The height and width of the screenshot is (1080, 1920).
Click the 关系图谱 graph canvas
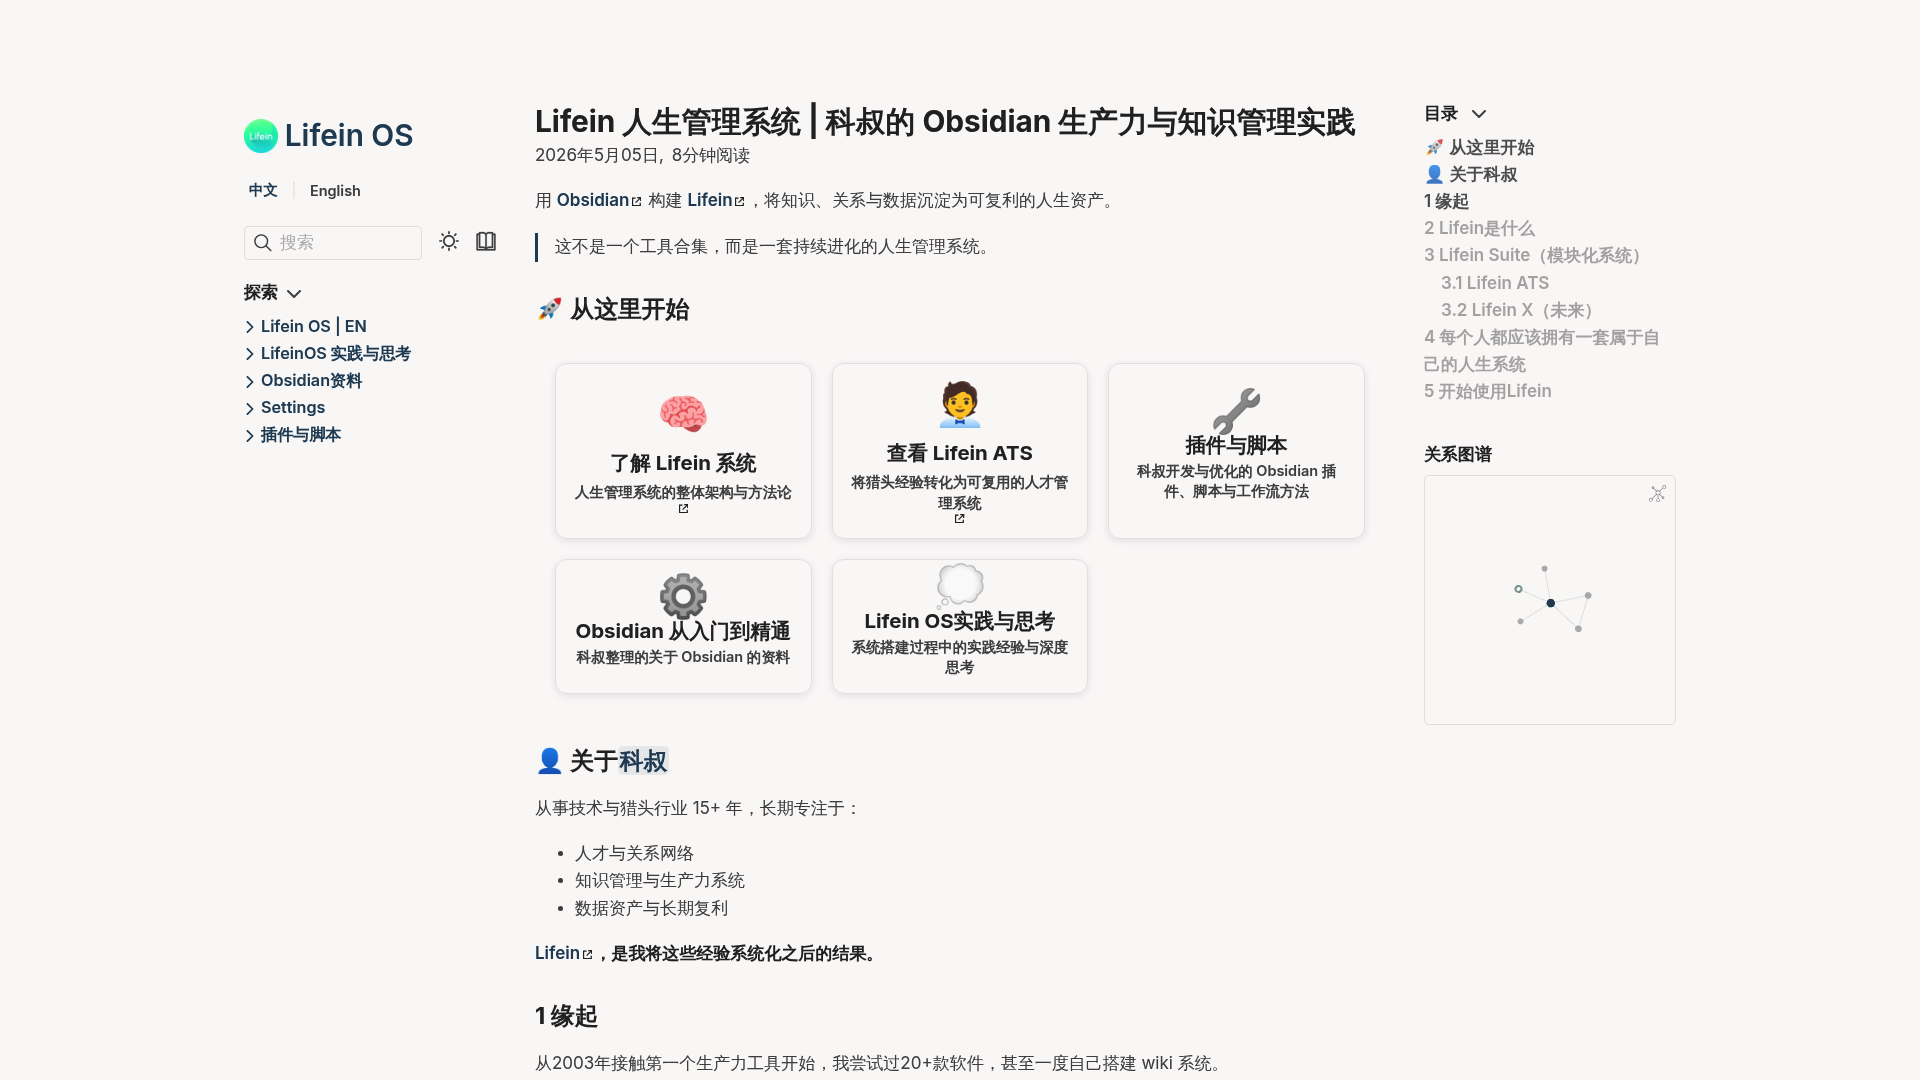(x=1550, y=600)
